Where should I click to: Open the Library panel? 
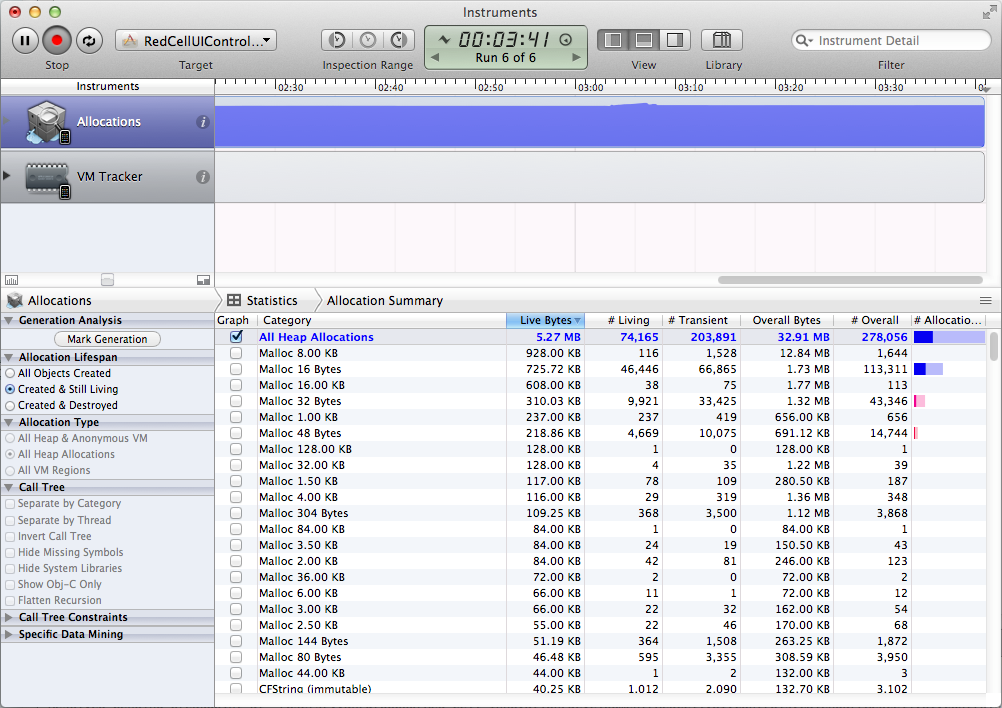coord(722,40)
